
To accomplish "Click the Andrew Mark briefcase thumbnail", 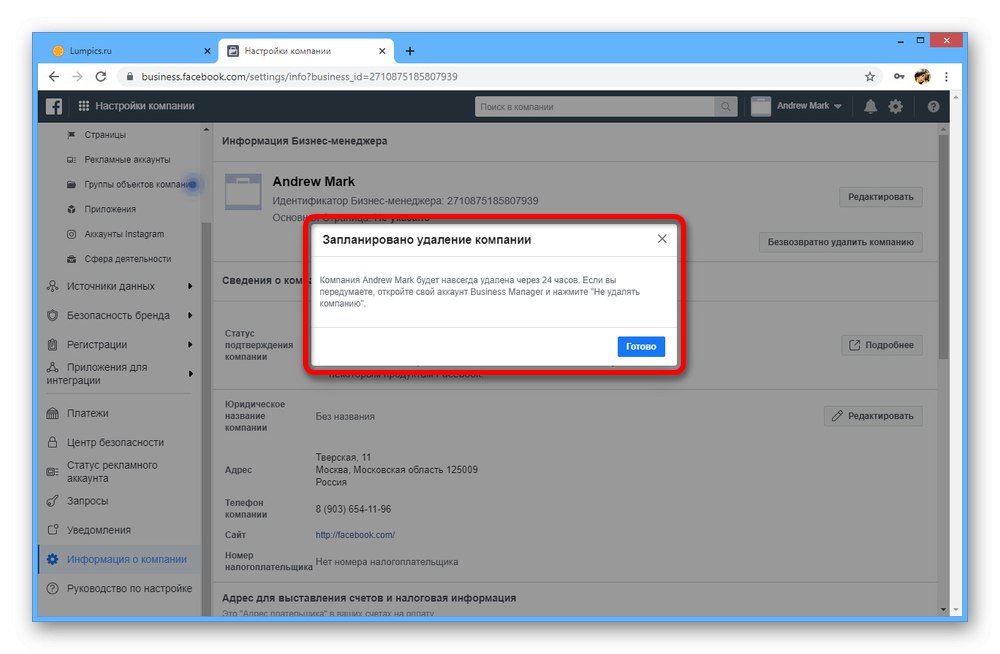I will [x=243, y=191].
